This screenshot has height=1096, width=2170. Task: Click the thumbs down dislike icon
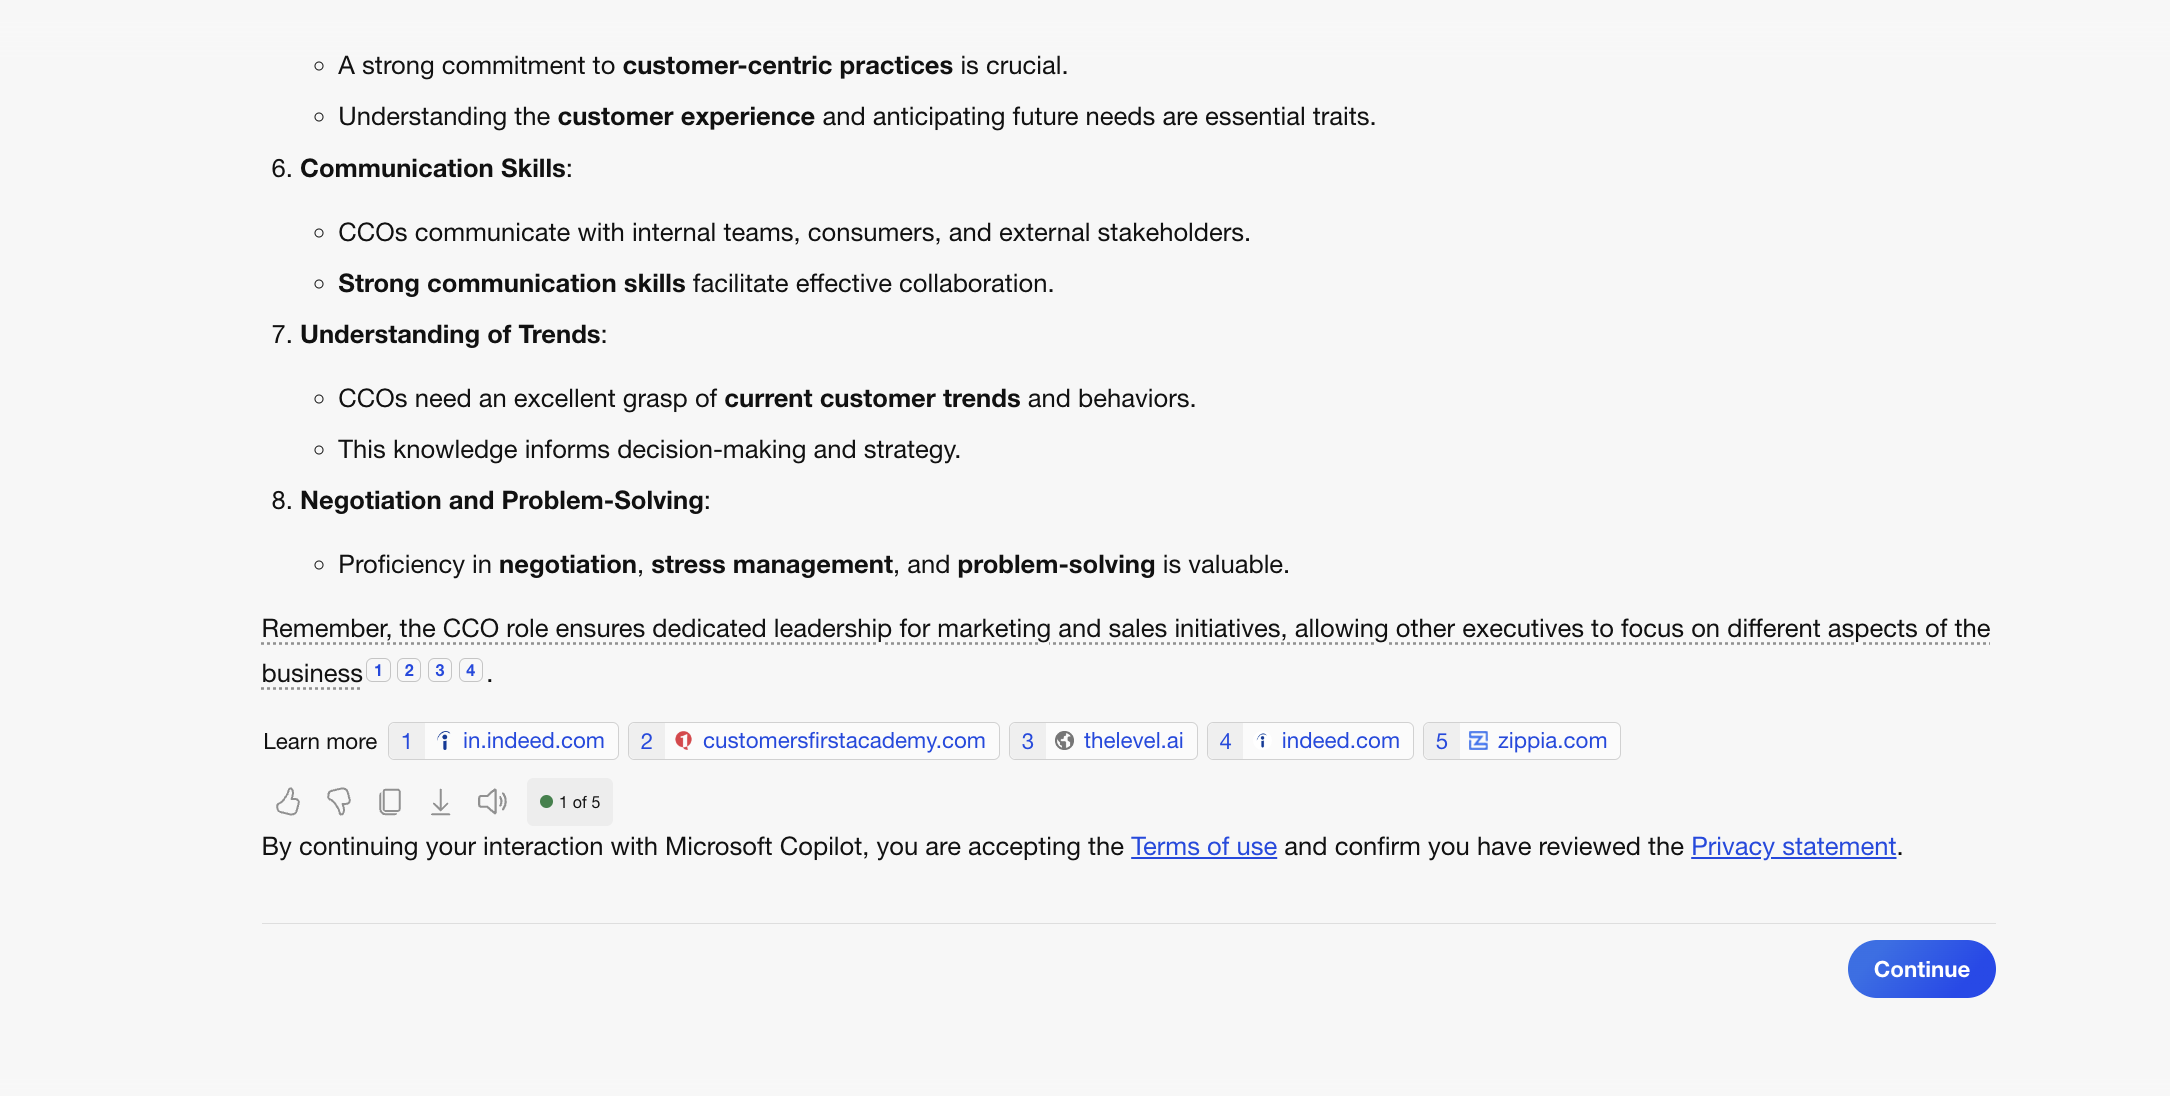tap(339, 801)
